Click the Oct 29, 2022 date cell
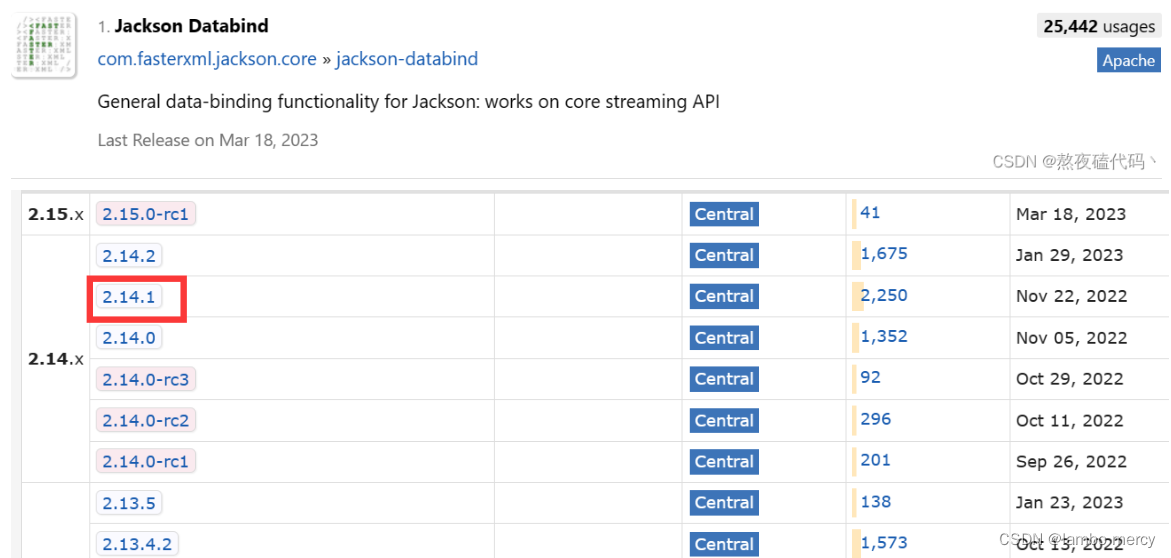 click(x=1069, y=379)
